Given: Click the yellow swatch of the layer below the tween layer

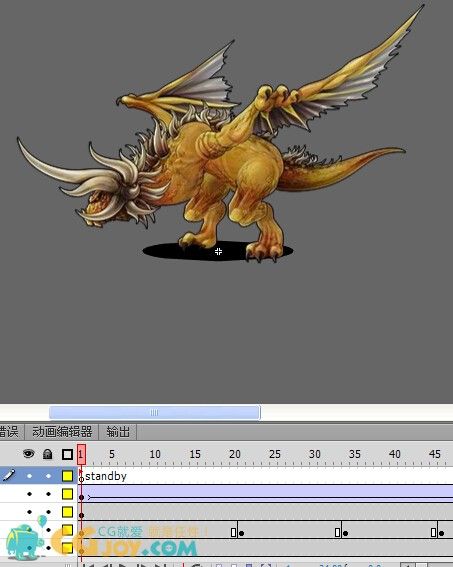Looking at the screenshot, I should [67, 512].
